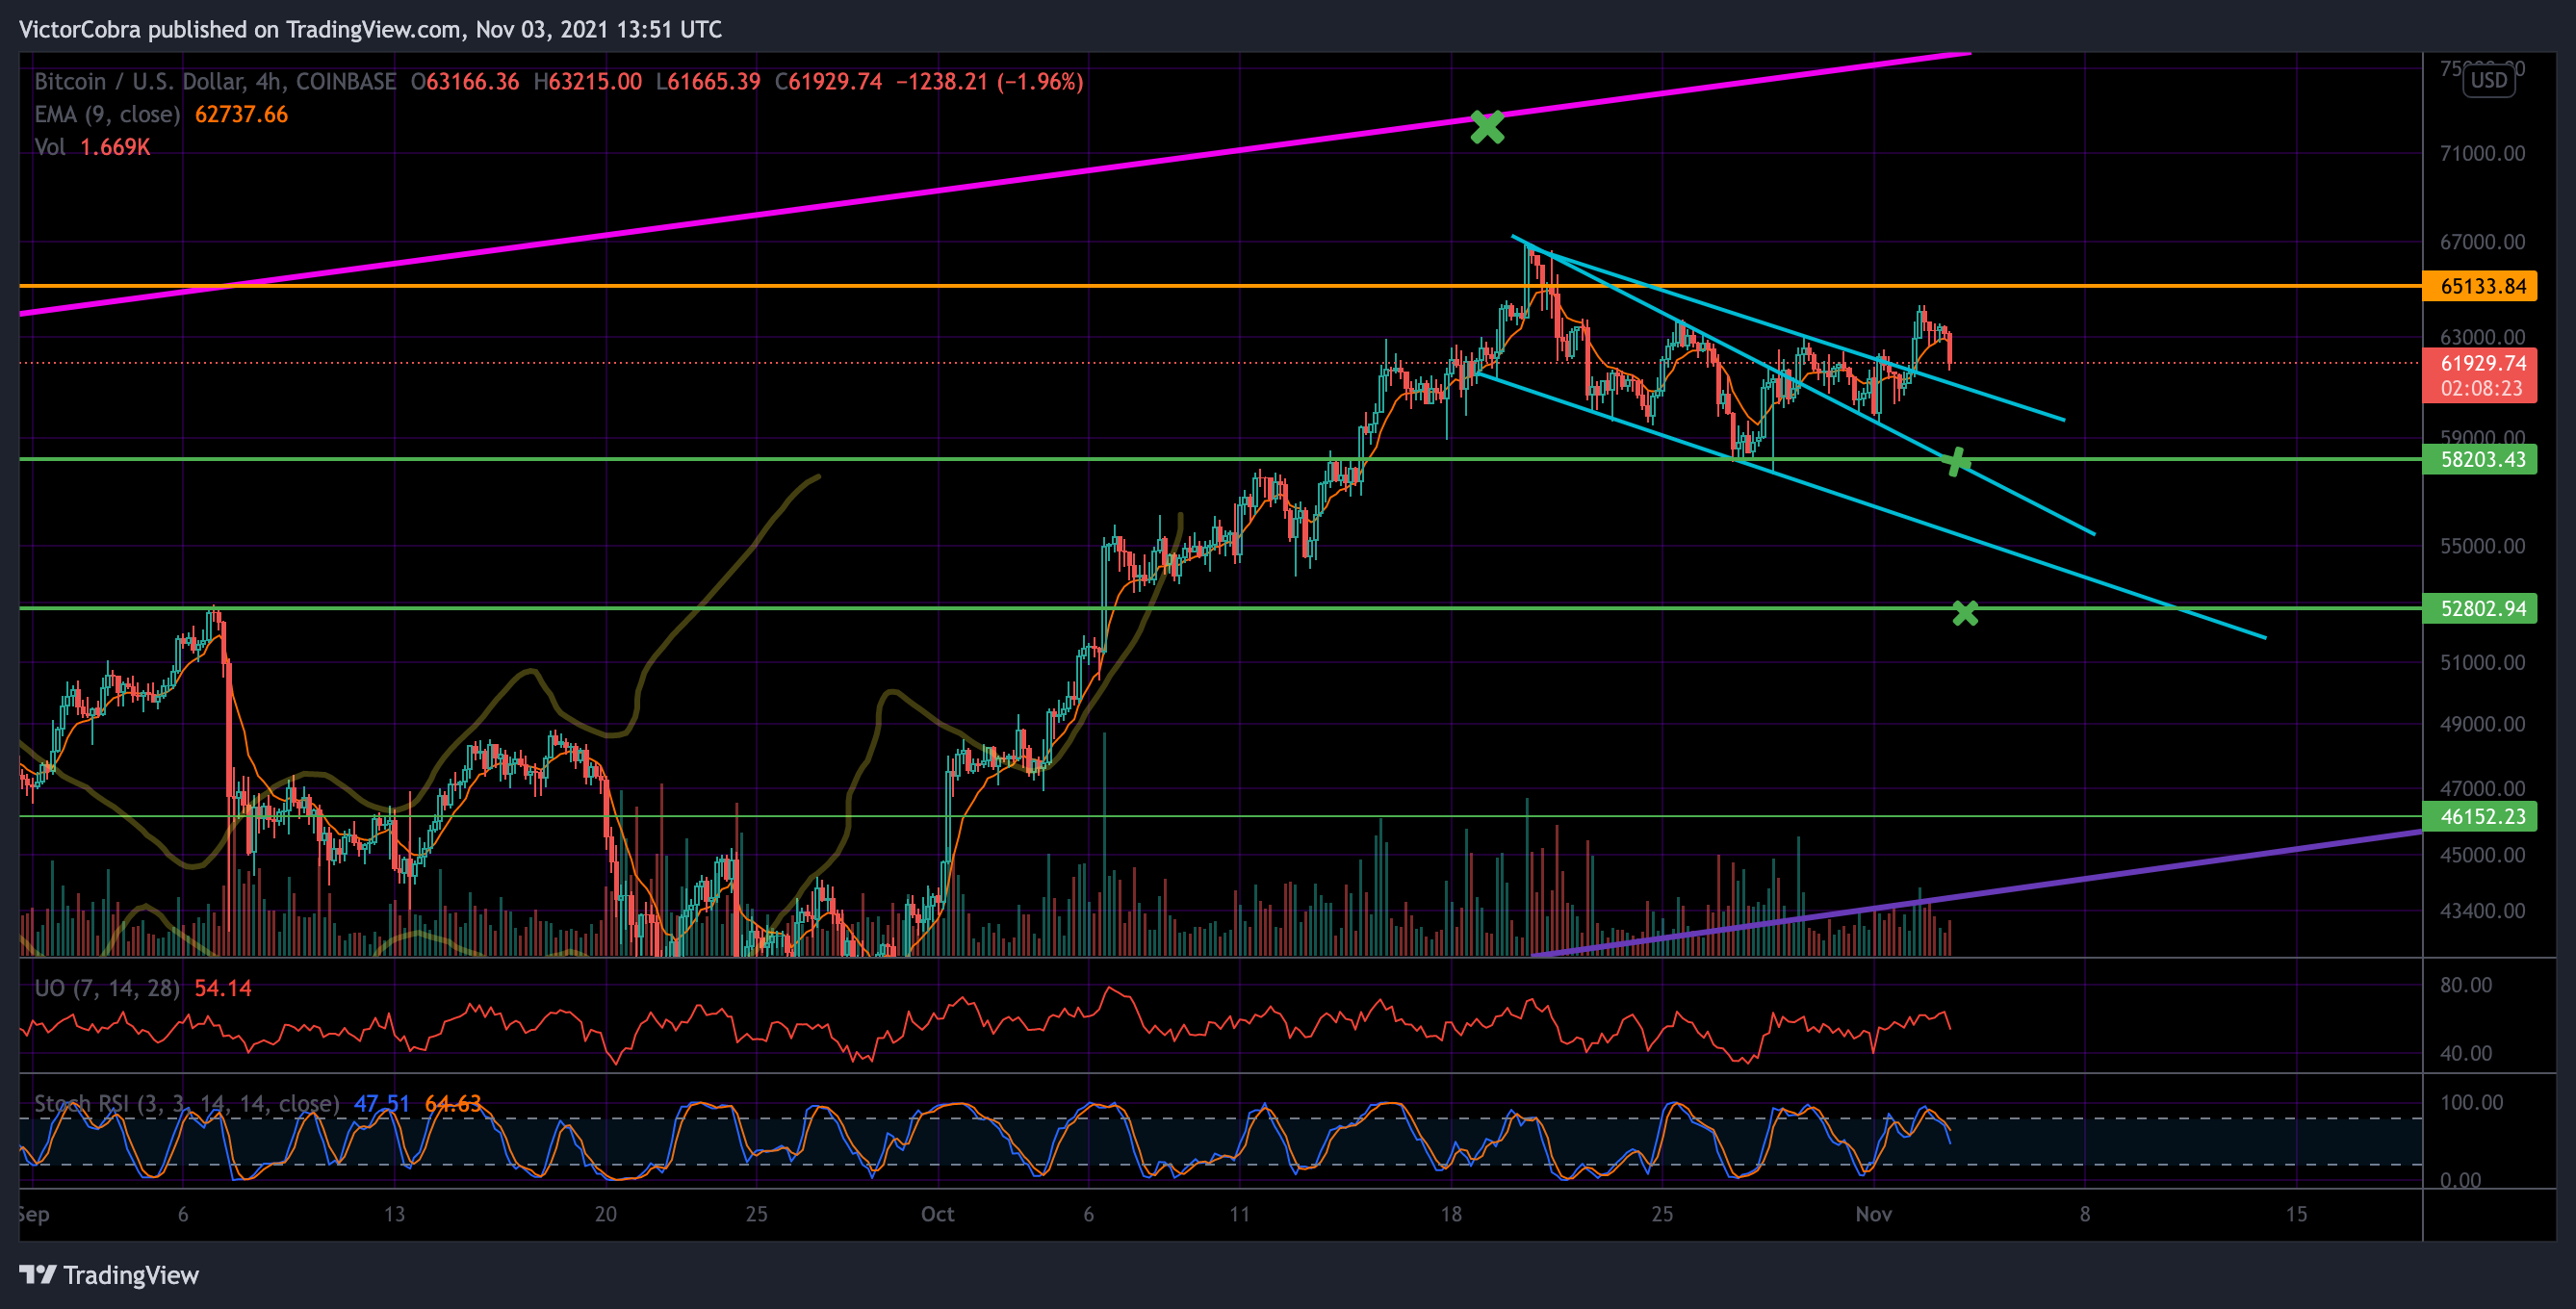Click the low price L61665.39
Image resolution: width=2576 pixels, height=1309 pixels.
click(x=708, y=81)
